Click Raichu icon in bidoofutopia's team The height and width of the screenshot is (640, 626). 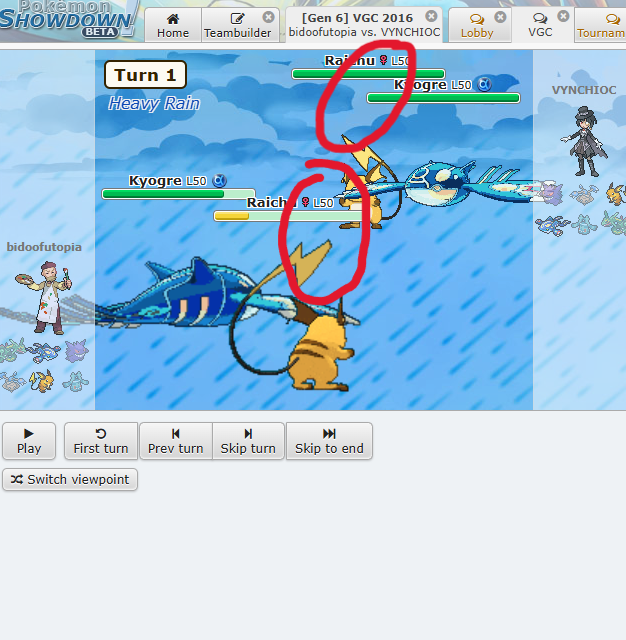[x=43, y=381]
